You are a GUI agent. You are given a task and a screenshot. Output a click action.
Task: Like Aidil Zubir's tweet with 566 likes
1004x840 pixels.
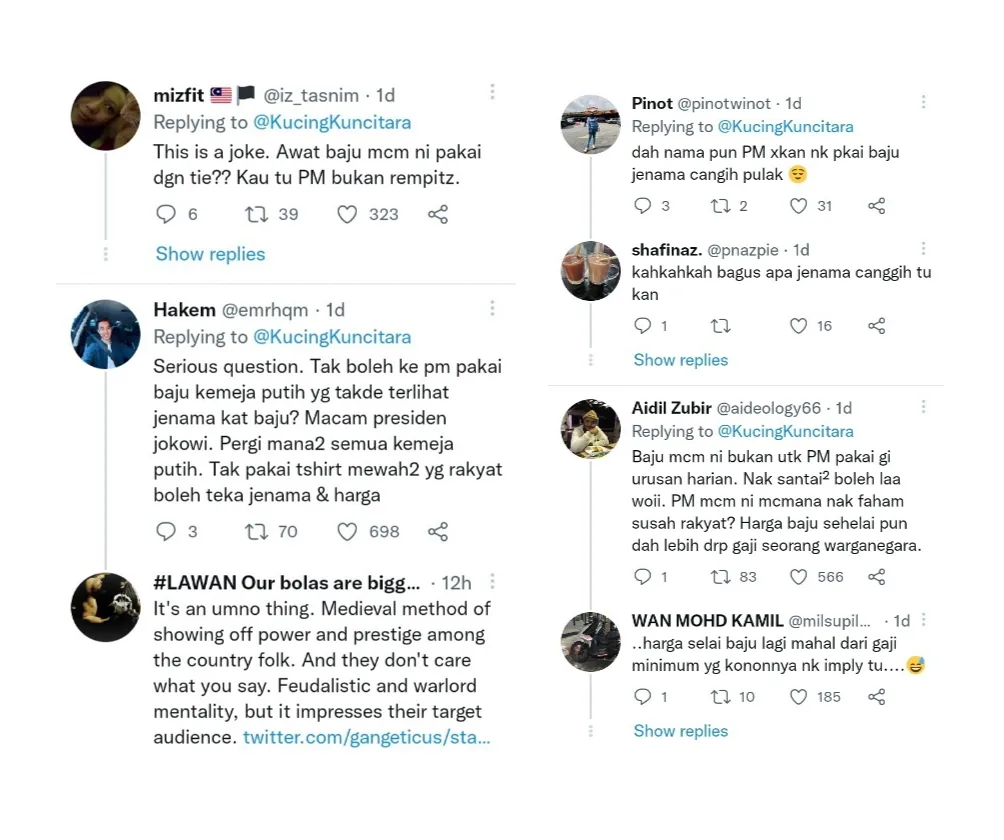coord(798,577)
